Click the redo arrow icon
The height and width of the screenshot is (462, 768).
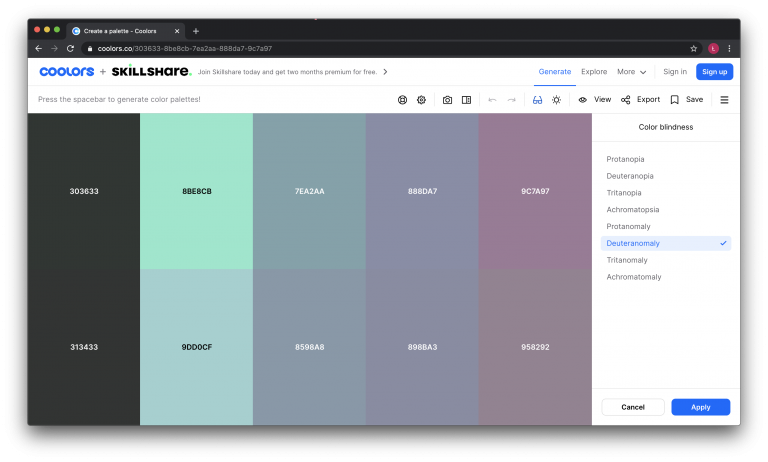pos(511,100)
